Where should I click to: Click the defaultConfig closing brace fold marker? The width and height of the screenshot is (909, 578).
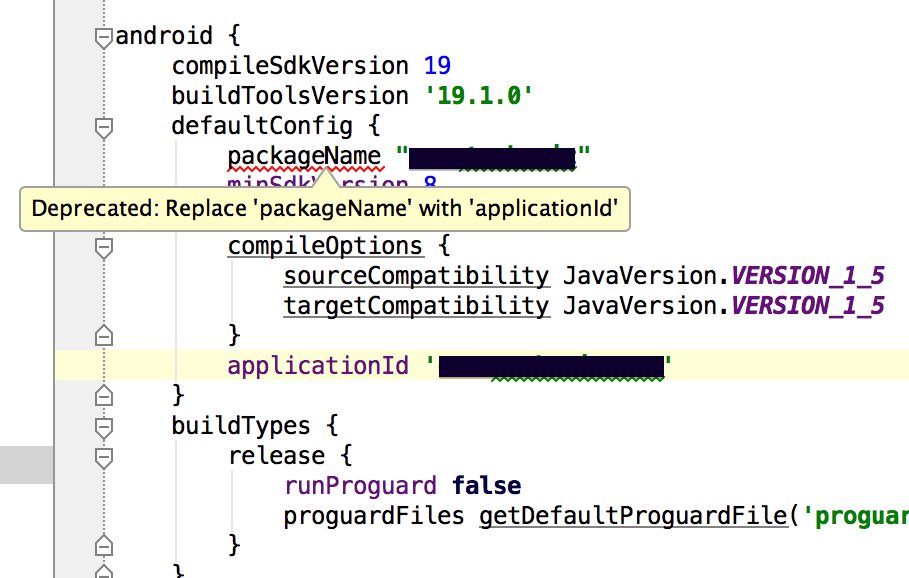click(x=103, y=396)
